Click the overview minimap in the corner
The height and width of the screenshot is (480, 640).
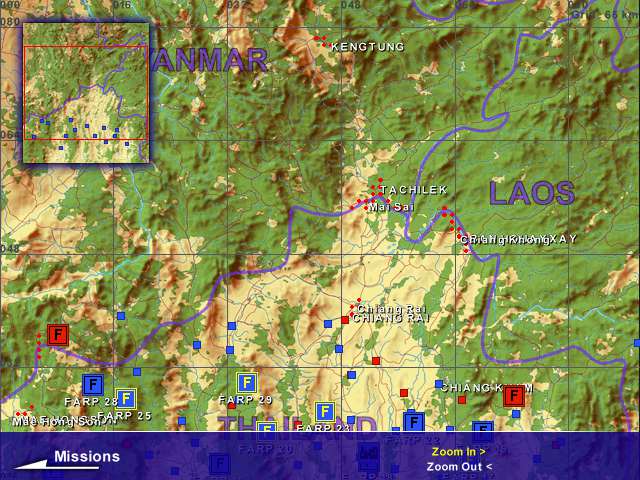pyautogui.click(x=86, y=91)
